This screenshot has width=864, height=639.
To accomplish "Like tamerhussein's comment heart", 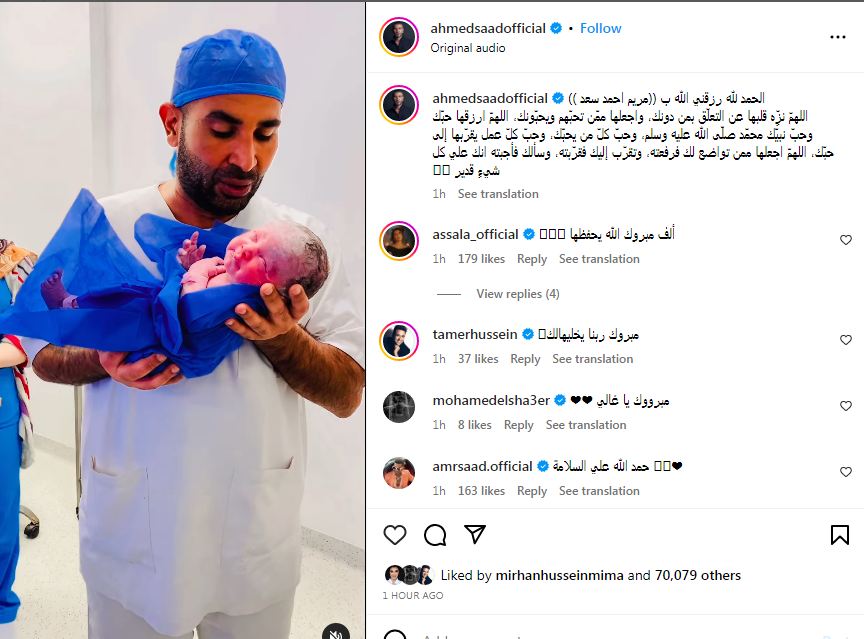I will pos(845,340).
